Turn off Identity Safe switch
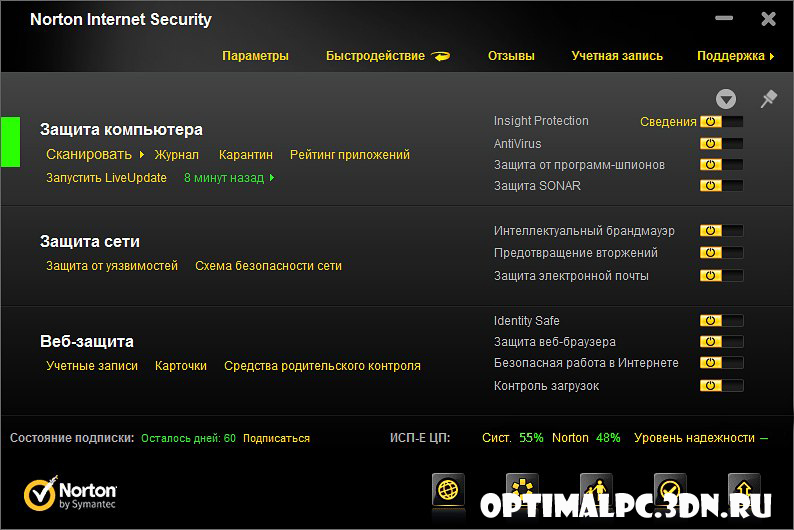The image size is (794, 530). pyautogui.click(x=722, y=321)
